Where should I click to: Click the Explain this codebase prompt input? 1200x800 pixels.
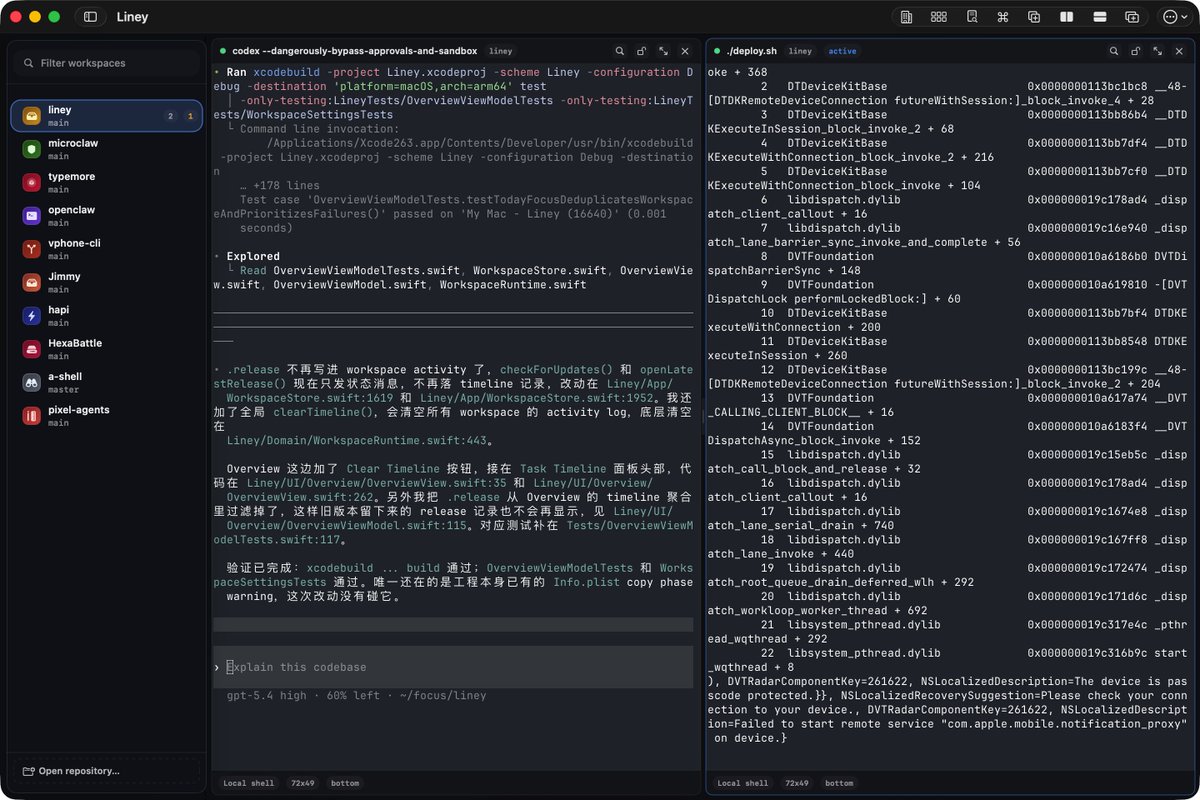(453, 667)
